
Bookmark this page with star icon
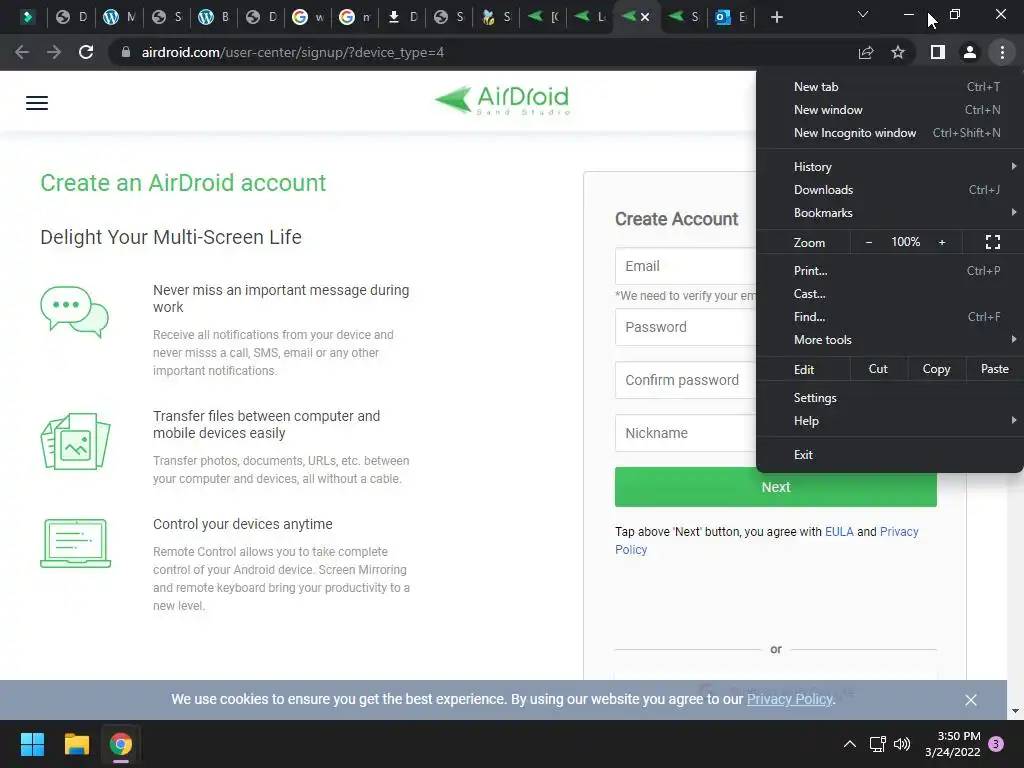tap(898, 52)
